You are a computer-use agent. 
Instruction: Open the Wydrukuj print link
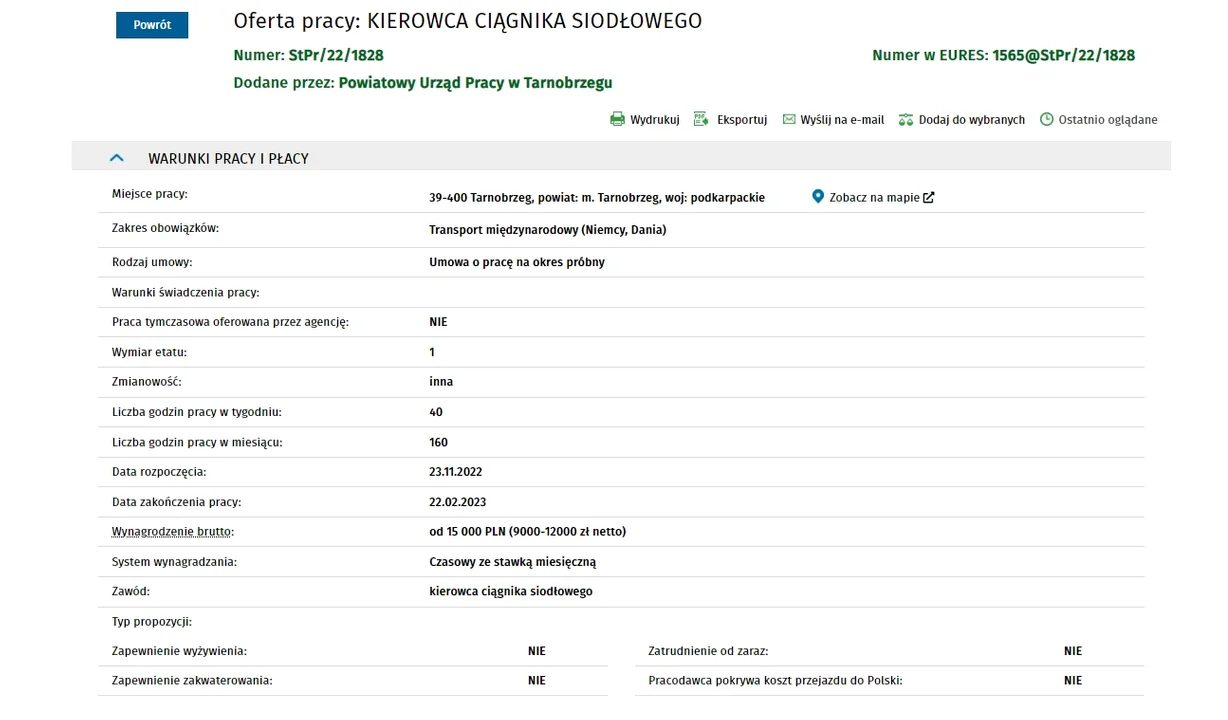point(655,120)
